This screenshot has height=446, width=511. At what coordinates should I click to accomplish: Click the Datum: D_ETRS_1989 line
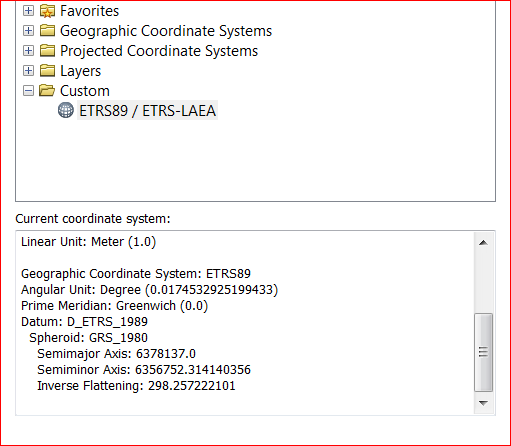[x=84, y=322]
